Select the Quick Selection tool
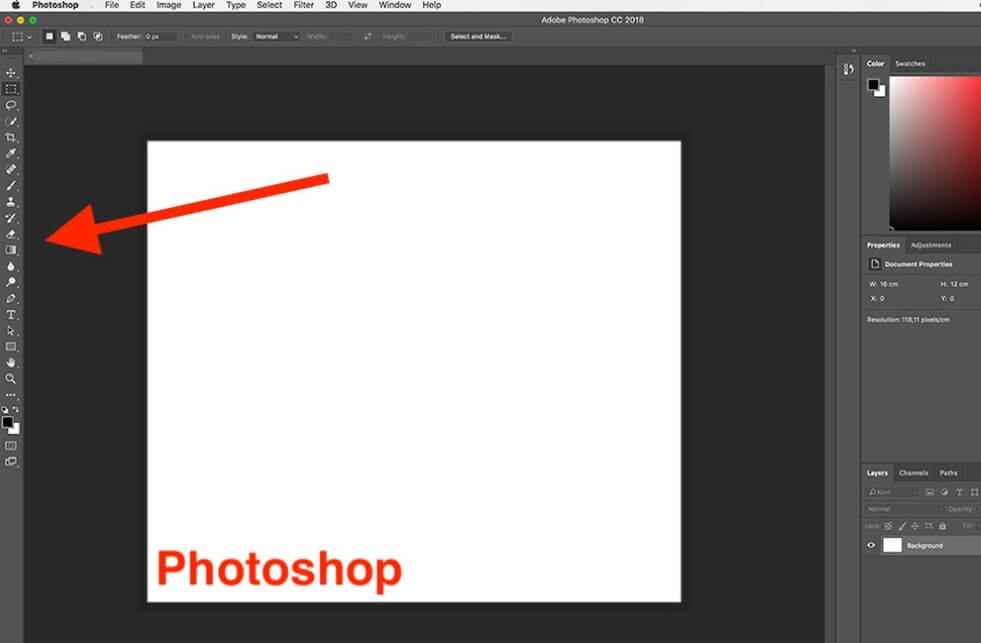Viewport: 981px width, 643px height. pyautogui.click(x=11, y=121)
